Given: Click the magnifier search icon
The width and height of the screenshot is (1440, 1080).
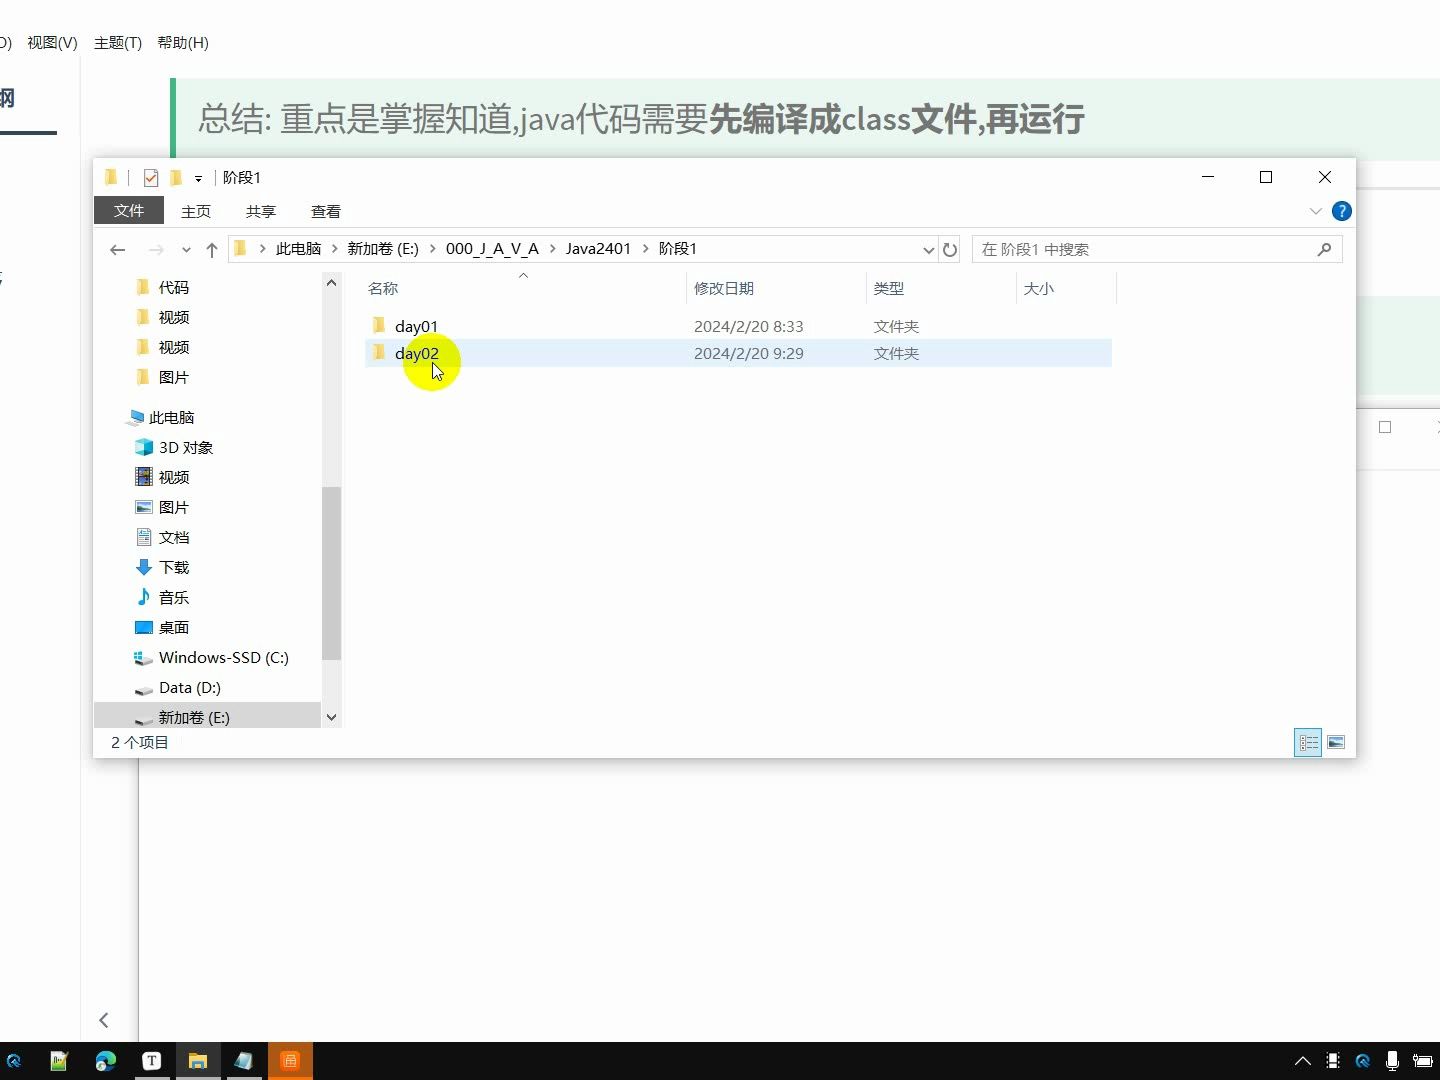Looking at the screenshot, I should 1324,249.
